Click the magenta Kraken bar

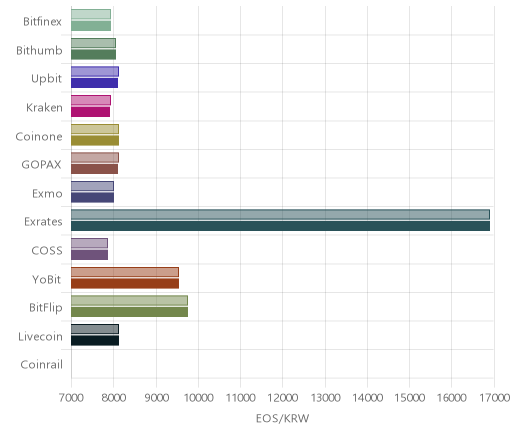click(90, 112)
